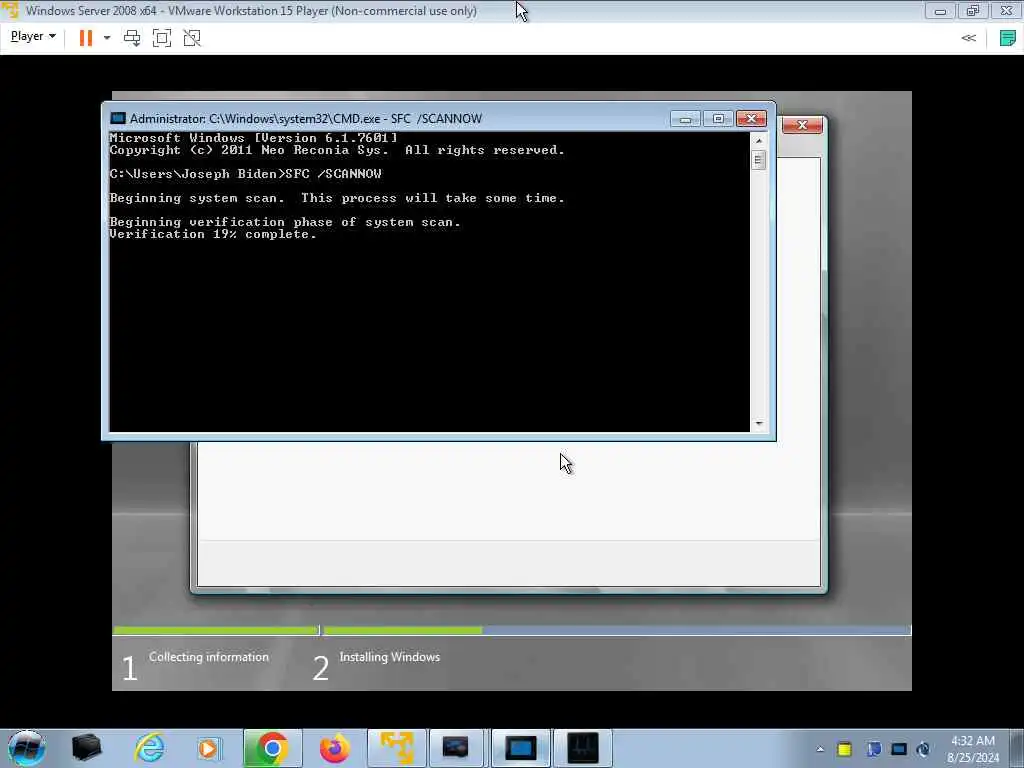Open the blue monitor taskbar app
Screen dimensions: 1024x768
tap(520, 748)
